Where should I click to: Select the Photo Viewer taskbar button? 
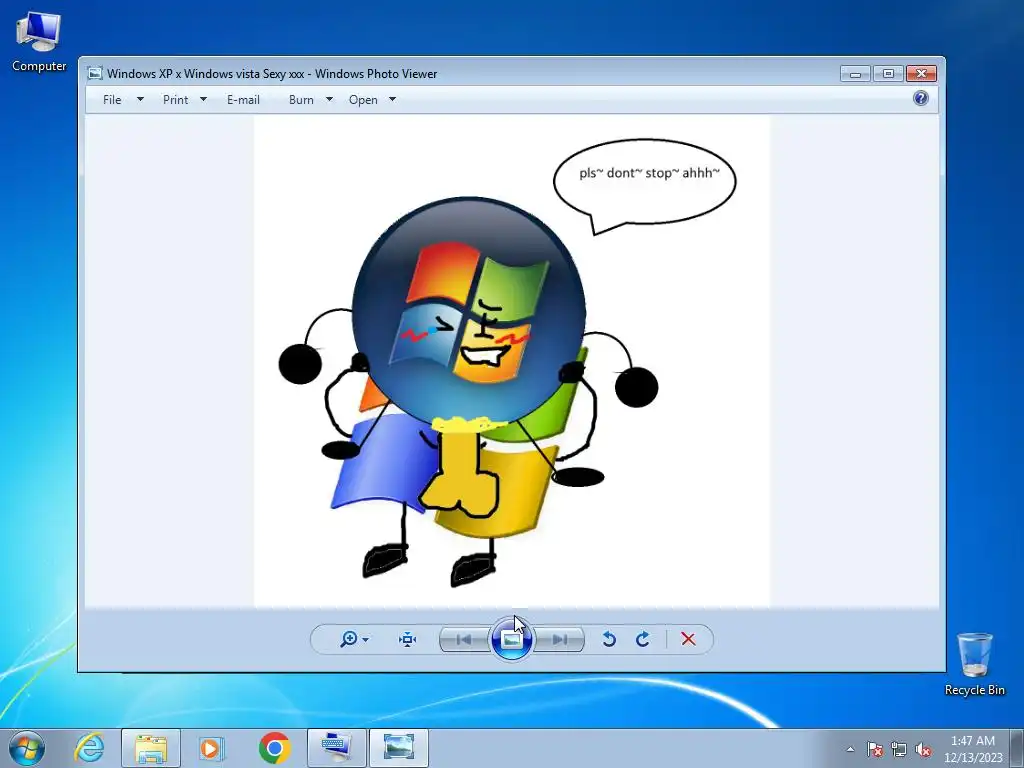[399, 748]
